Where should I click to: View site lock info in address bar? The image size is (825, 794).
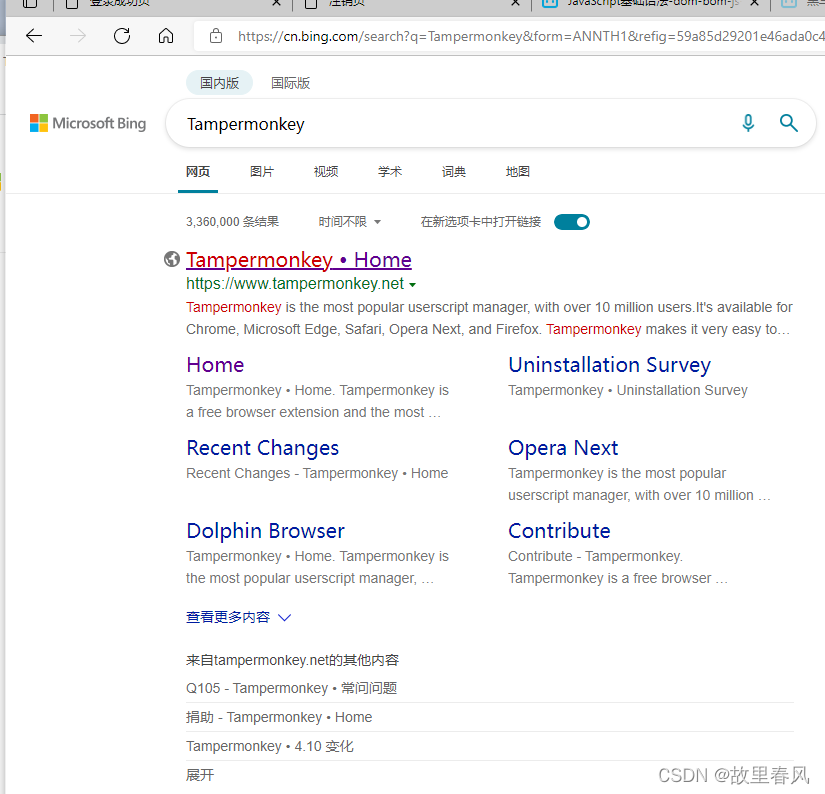pyautogui.click(x=216, y=36)
